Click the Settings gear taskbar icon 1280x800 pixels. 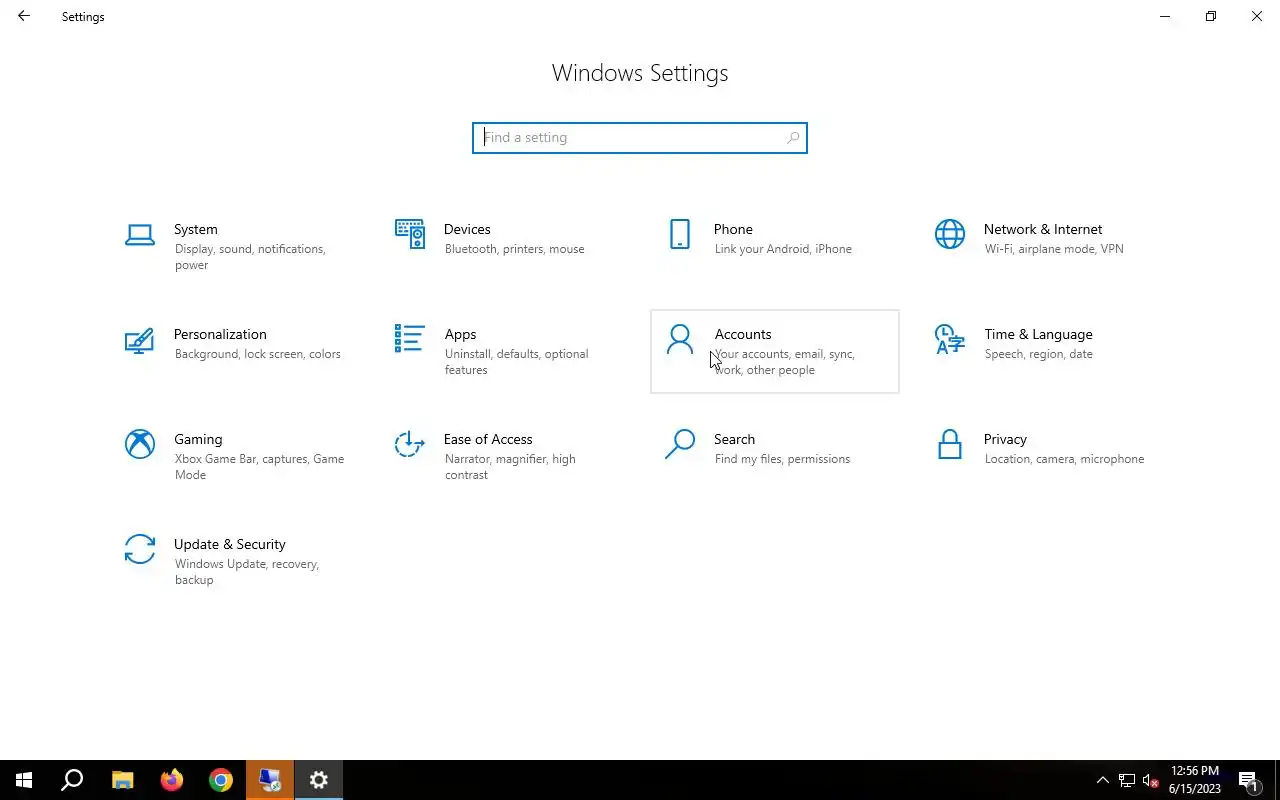pyautogui.click(x=319, y=780)
